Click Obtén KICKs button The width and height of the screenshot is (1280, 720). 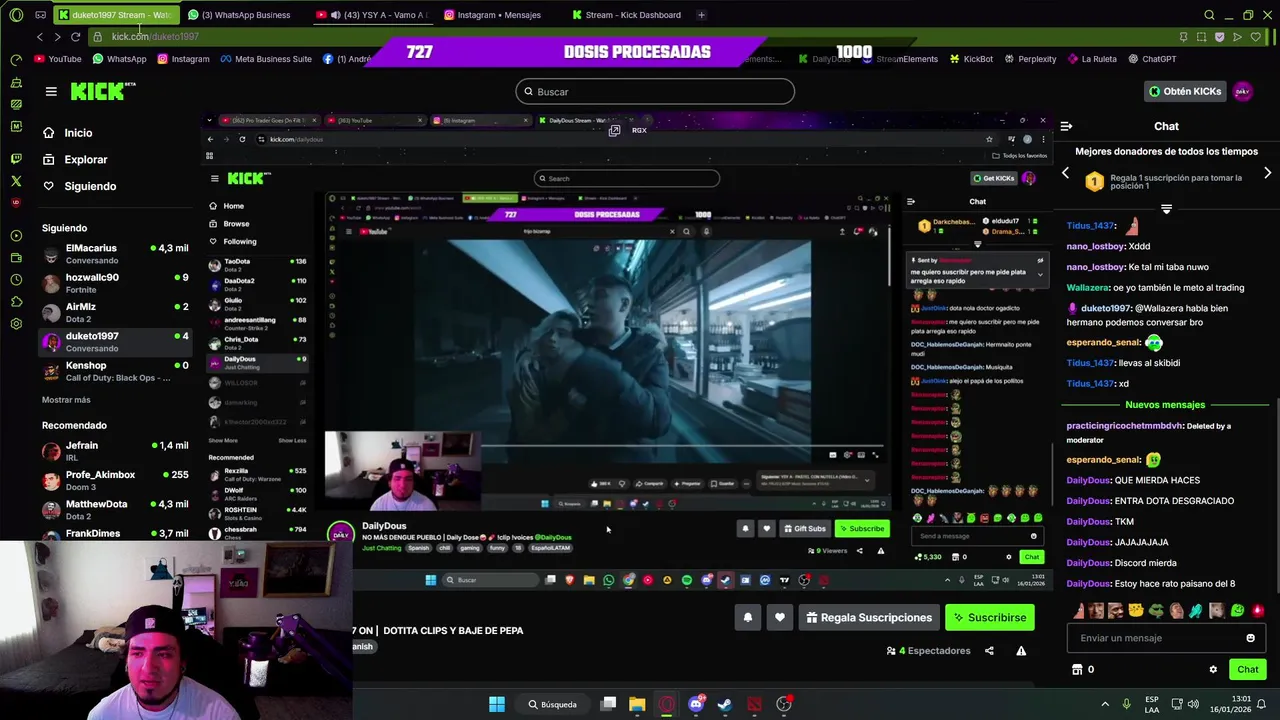click(x=1185, y=91)
